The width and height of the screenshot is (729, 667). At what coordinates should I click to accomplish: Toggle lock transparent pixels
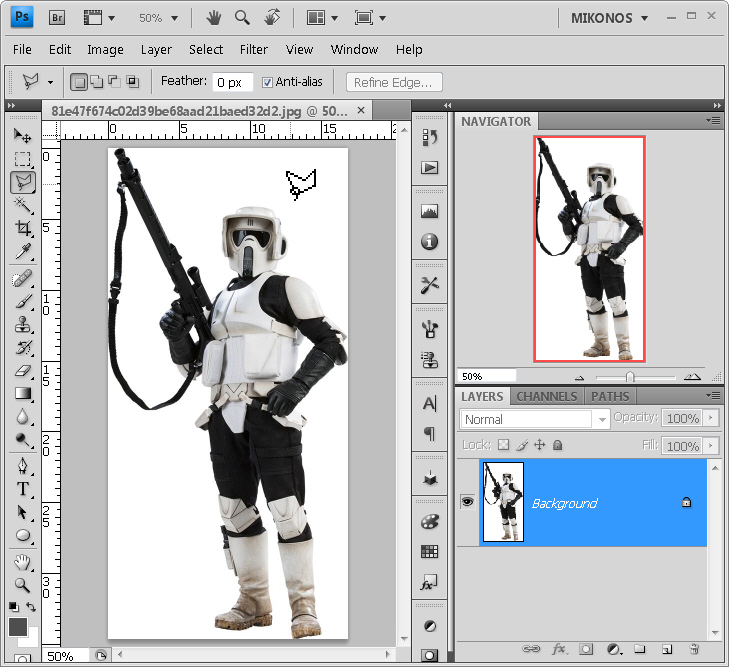[x=503, y=445]
